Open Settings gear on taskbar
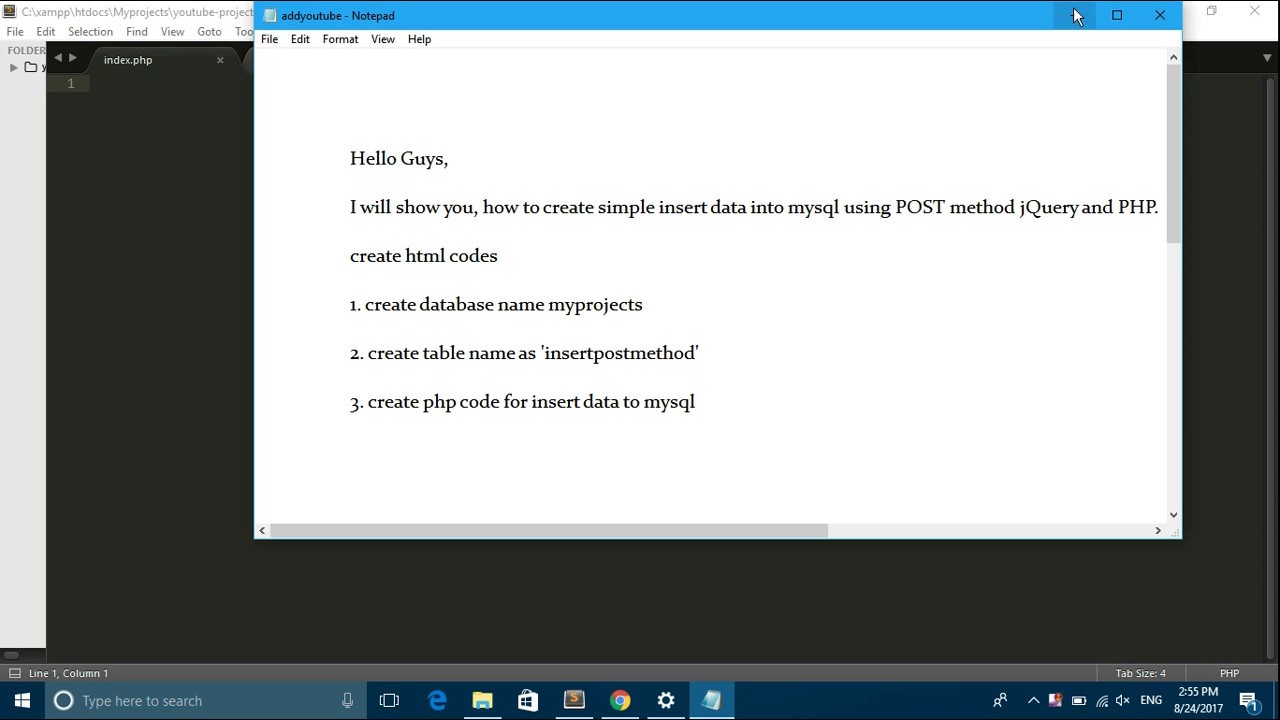This screenshot has width=1280, height=720. (666, 700)
